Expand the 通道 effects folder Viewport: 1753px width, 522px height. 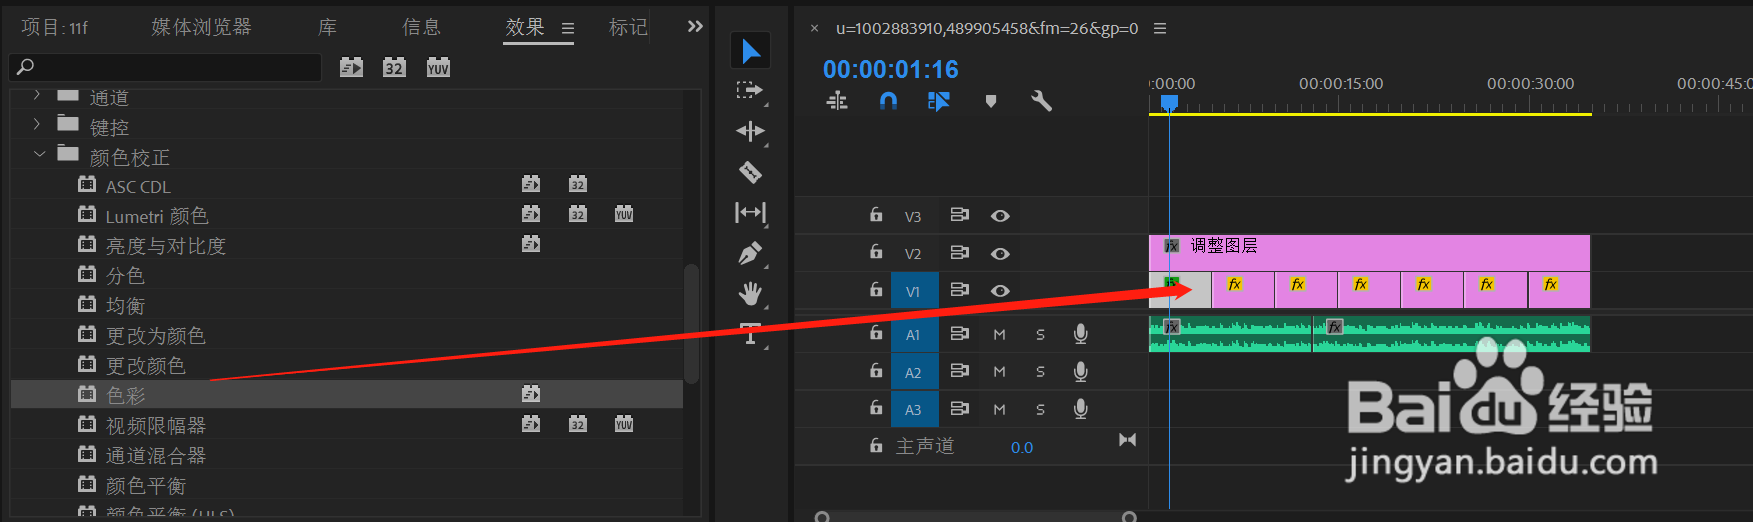click(37, 95)
